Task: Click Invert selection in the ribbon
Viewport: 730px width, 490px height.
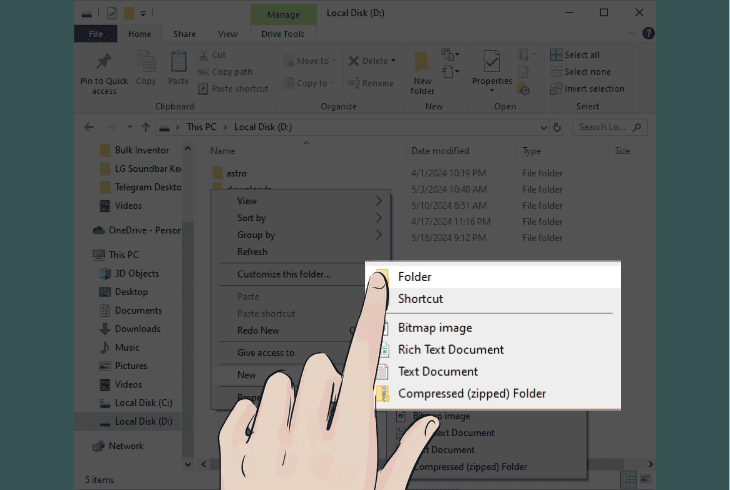Action: click(587, 88)
